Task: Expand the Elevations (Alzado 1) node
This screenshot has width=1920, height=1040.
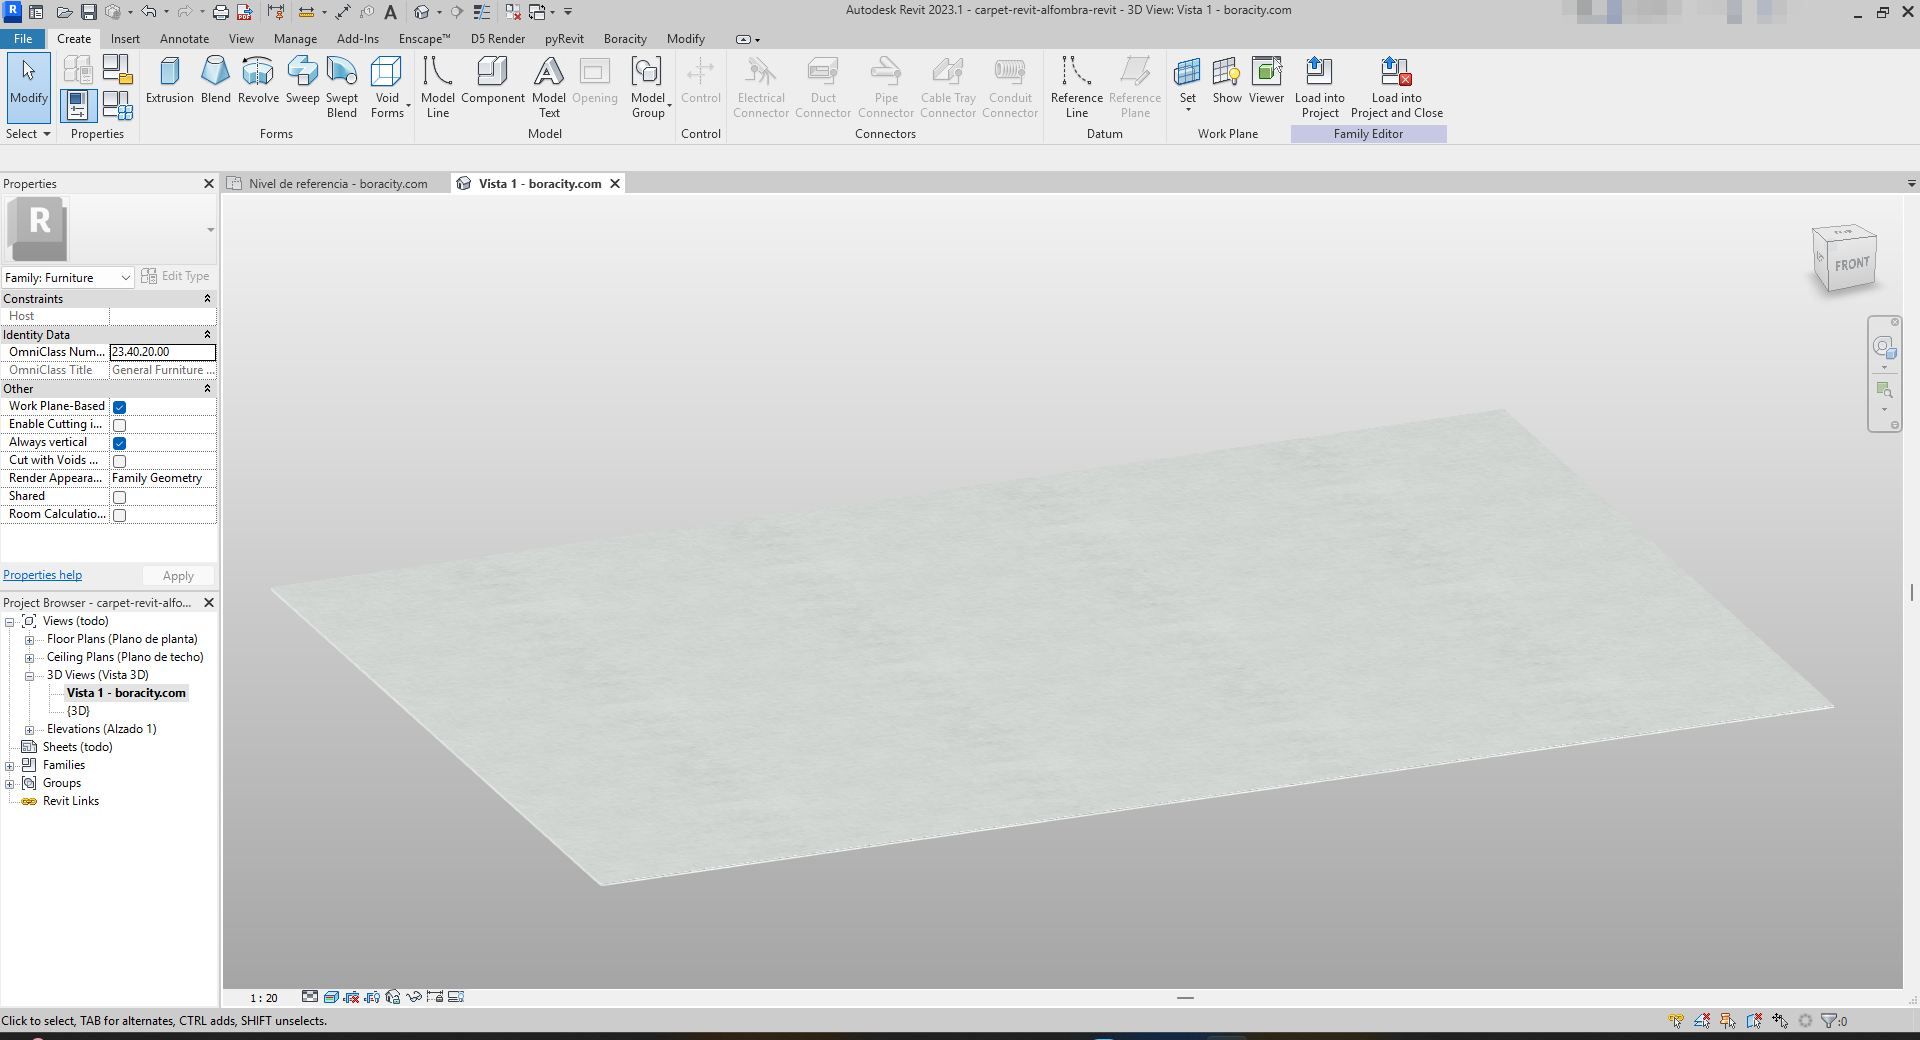Action: pyautogui.click(x=30, y=730)
